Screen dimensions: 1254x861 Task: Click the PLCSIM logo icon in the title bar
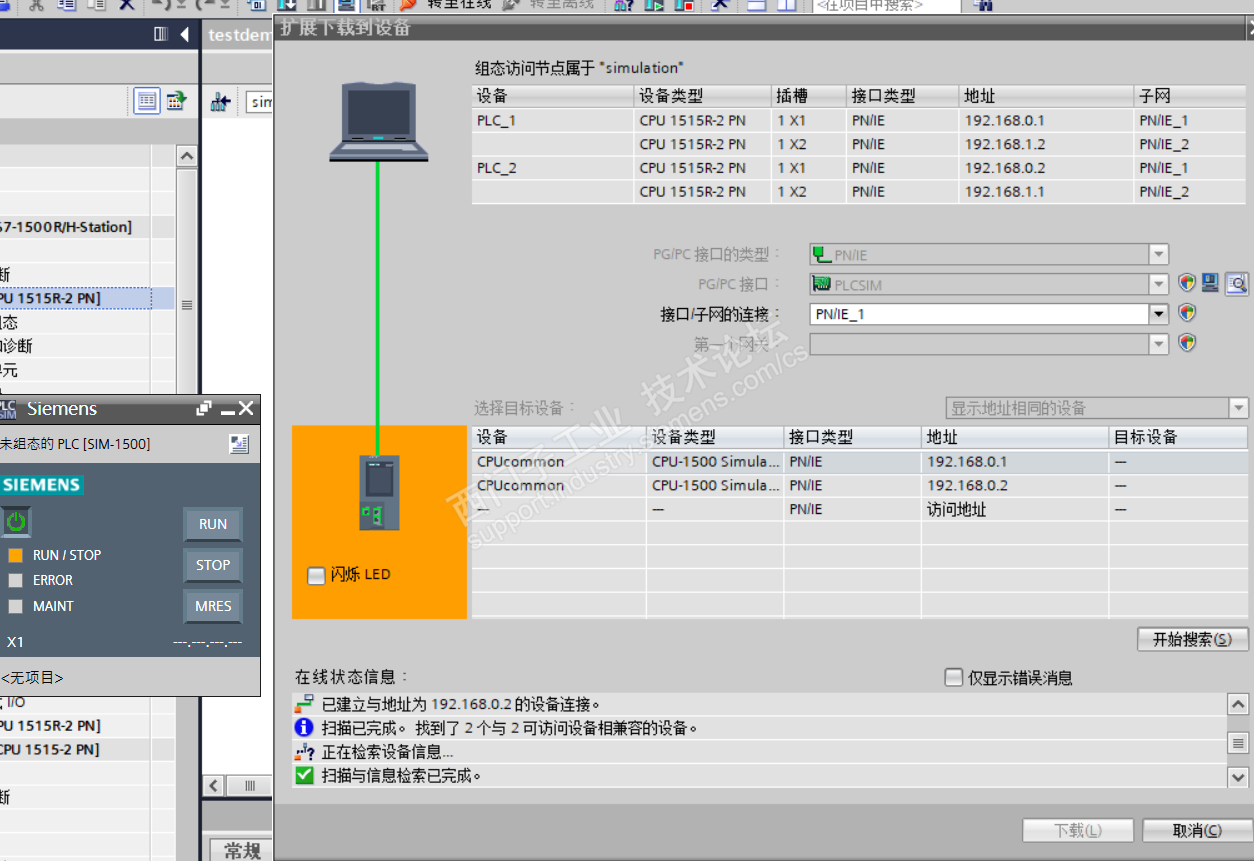pyautogui.click(x=8, y=408)
